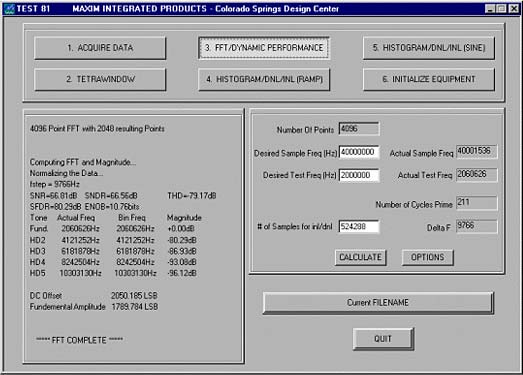Click the Magnitude column header
Image resolution: width=523 pixels, height=375 pixels.
pyautogui.click(x=184, y=218)
